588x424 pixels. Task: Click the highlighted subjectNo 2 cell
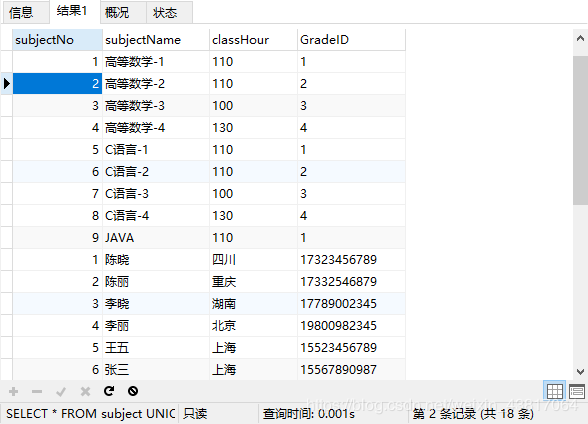57,84
